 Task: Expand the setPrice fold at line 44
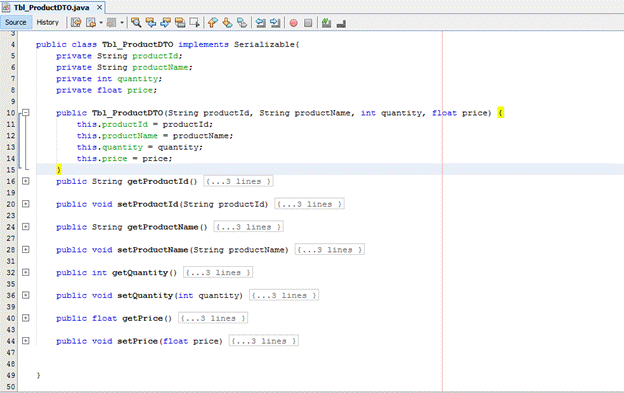pos(25,340)
